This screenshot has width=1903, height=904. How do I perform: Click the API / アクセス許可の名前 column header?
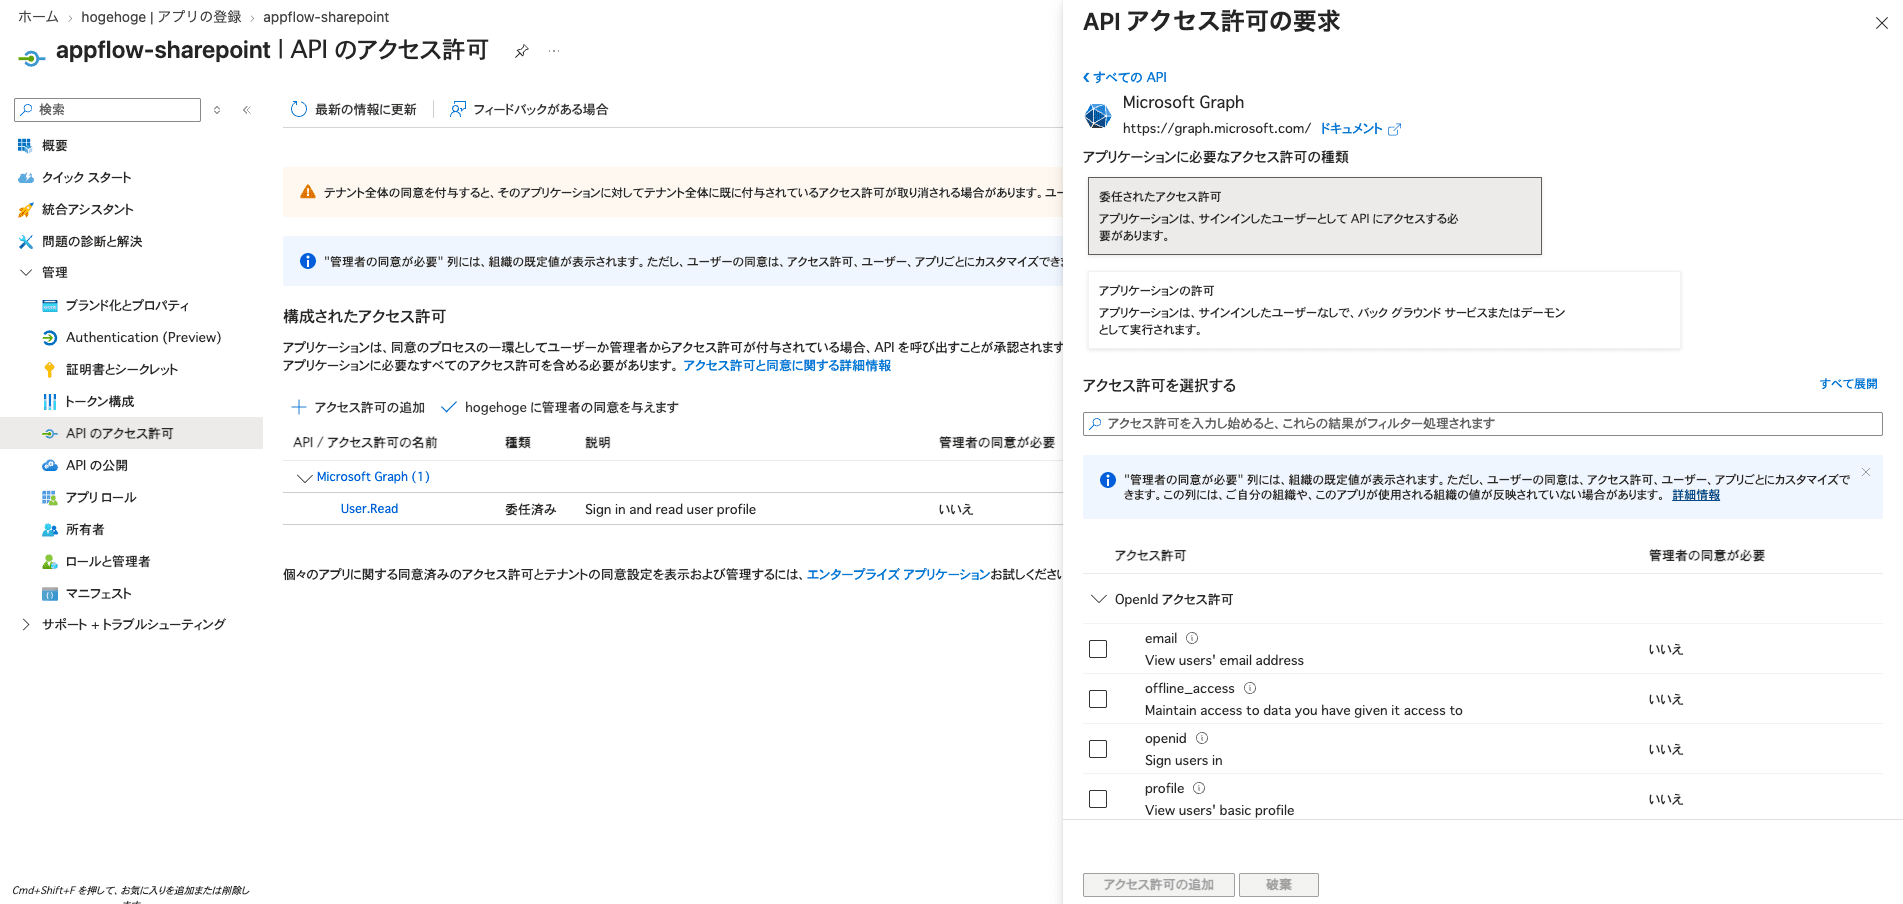[365, 443]
